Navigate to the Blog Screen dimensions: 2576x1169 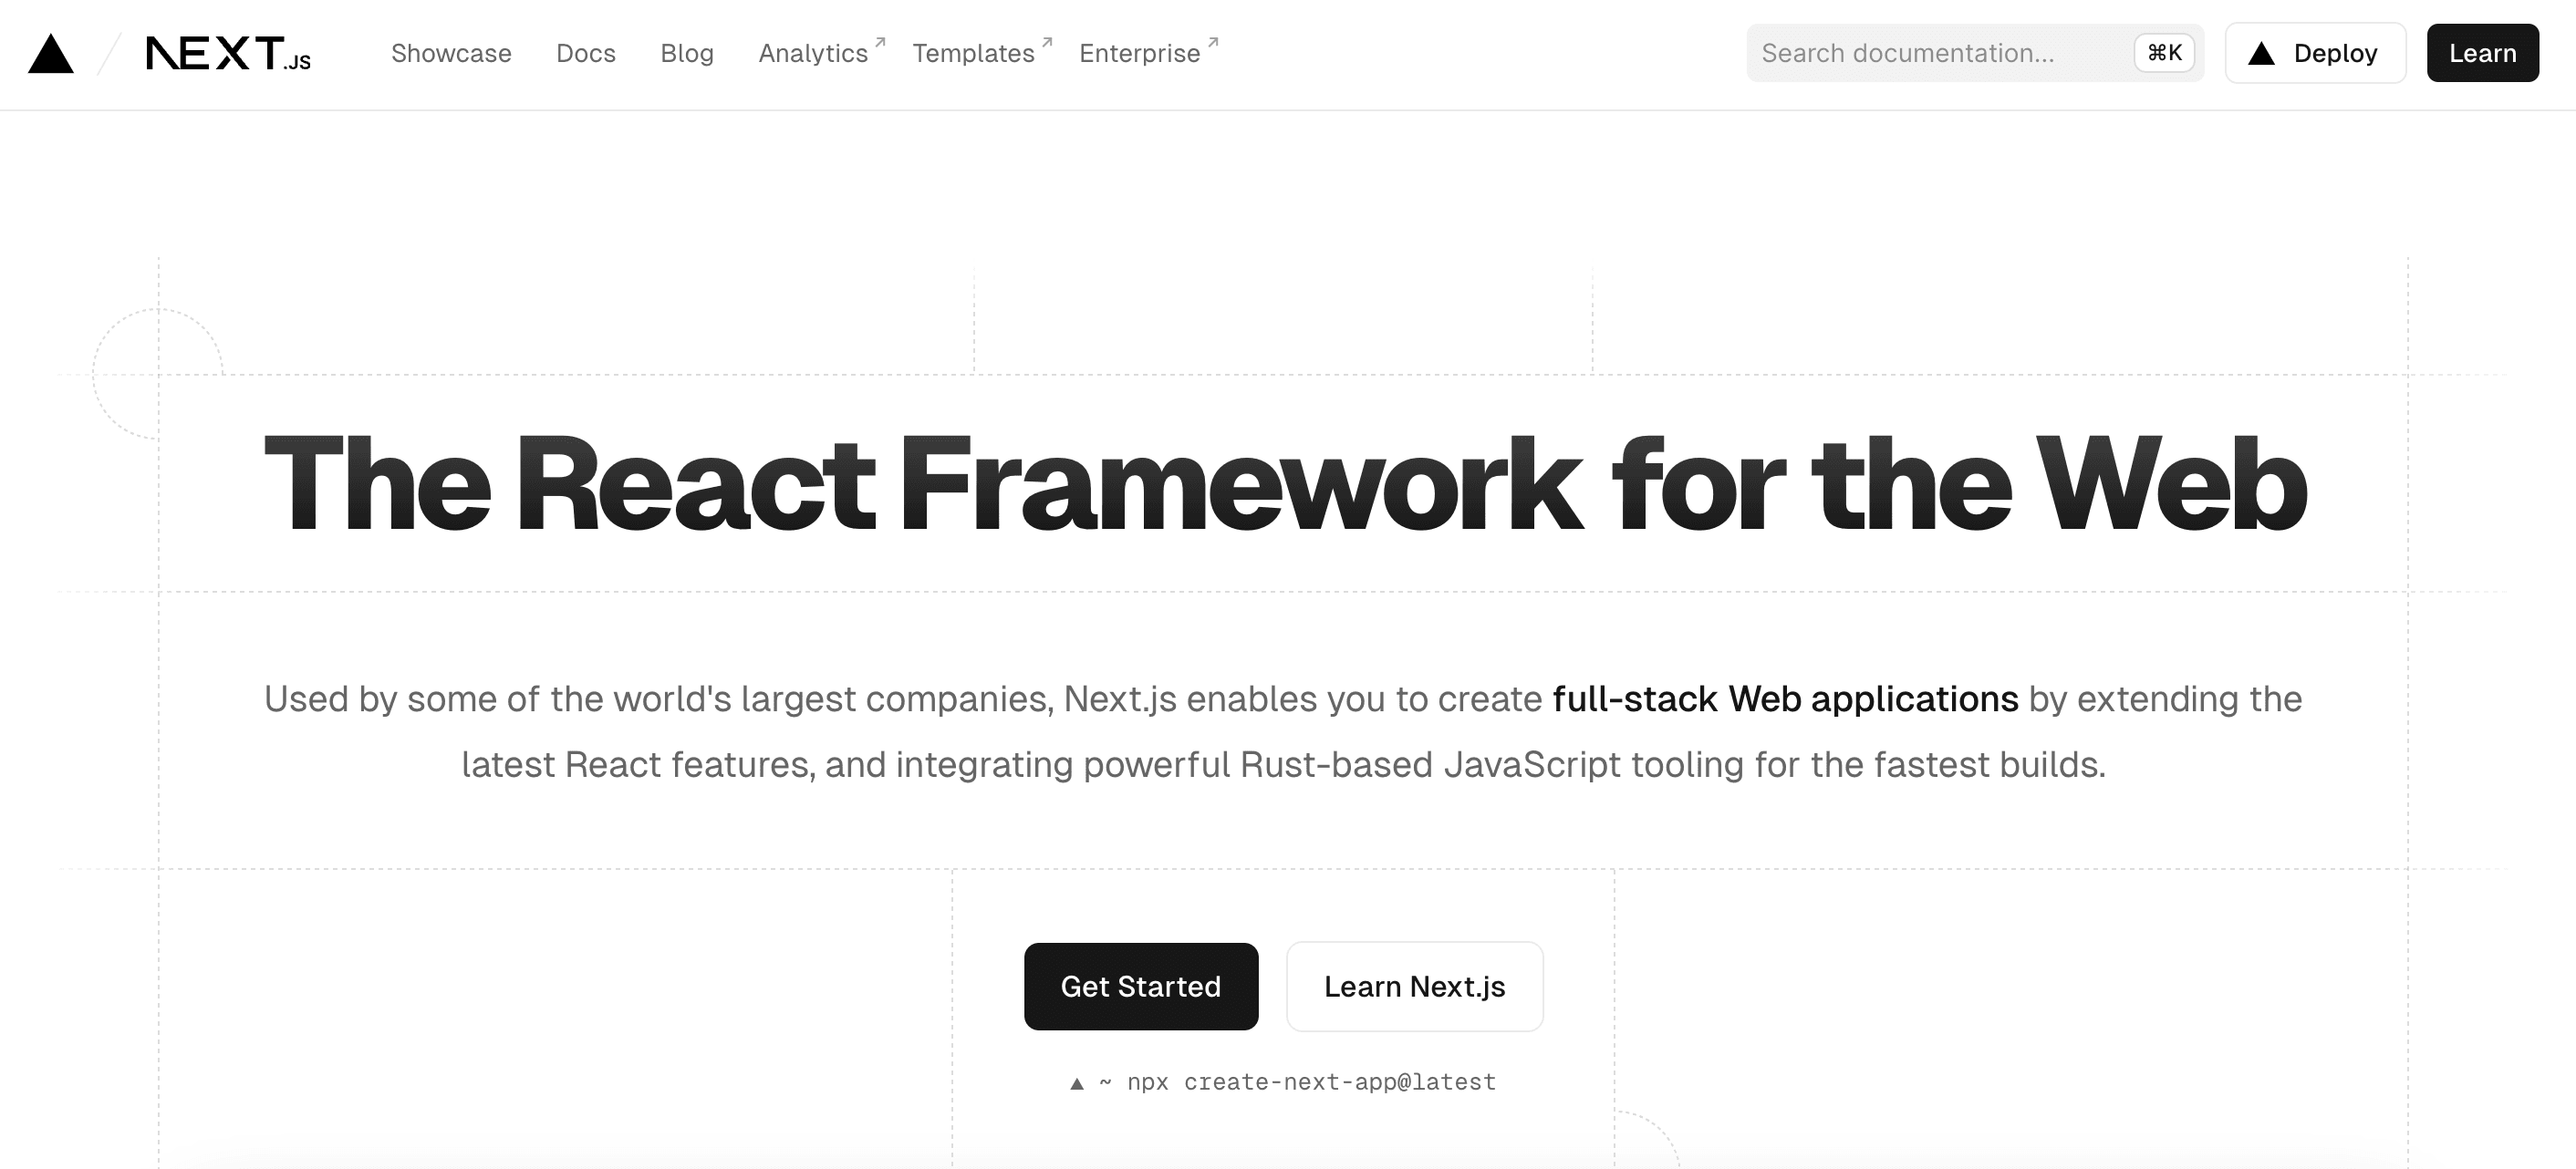(x=687, y=53)
